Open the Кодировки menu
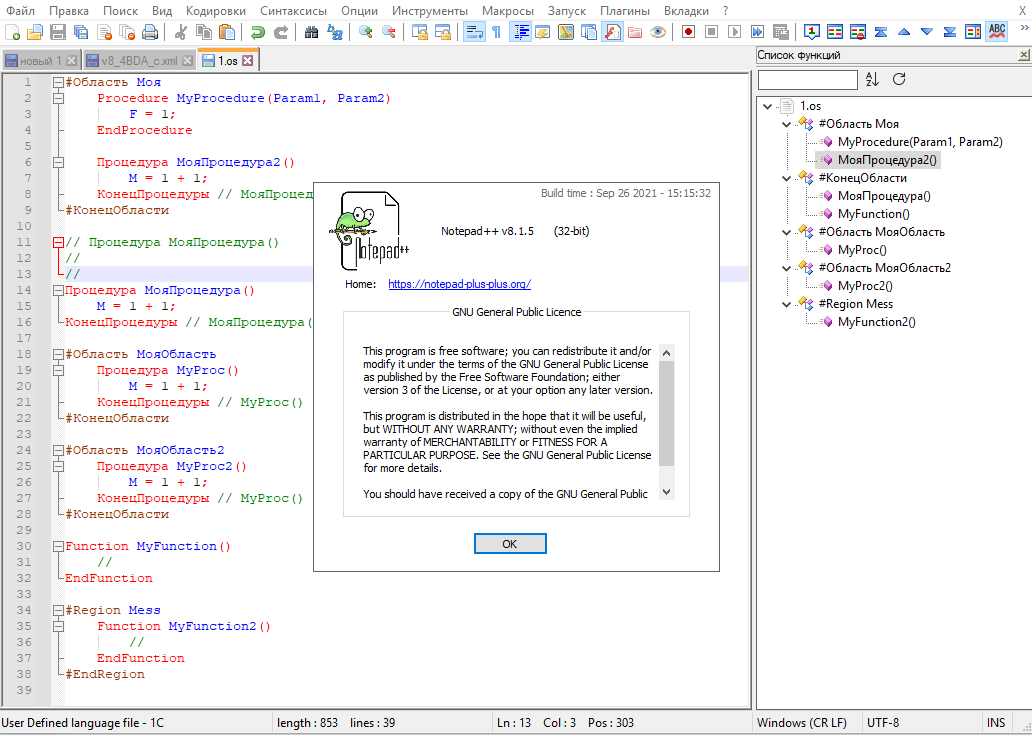Image resolution: width=1032 pixels, height=735 pixels. (x=216, y=11)
